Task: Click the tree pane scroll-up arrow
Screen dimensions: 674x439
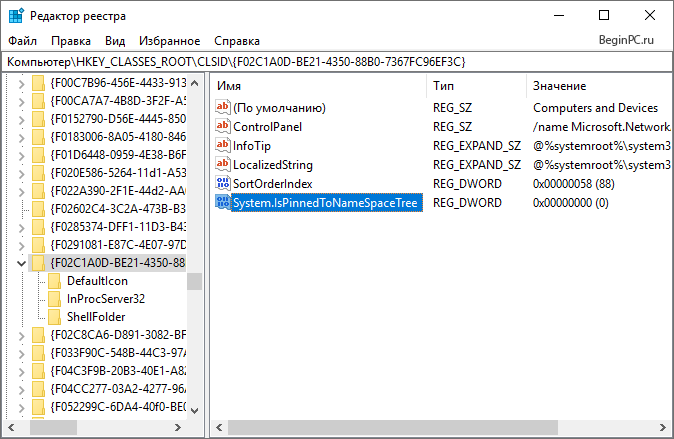Action: click(194, 83)
